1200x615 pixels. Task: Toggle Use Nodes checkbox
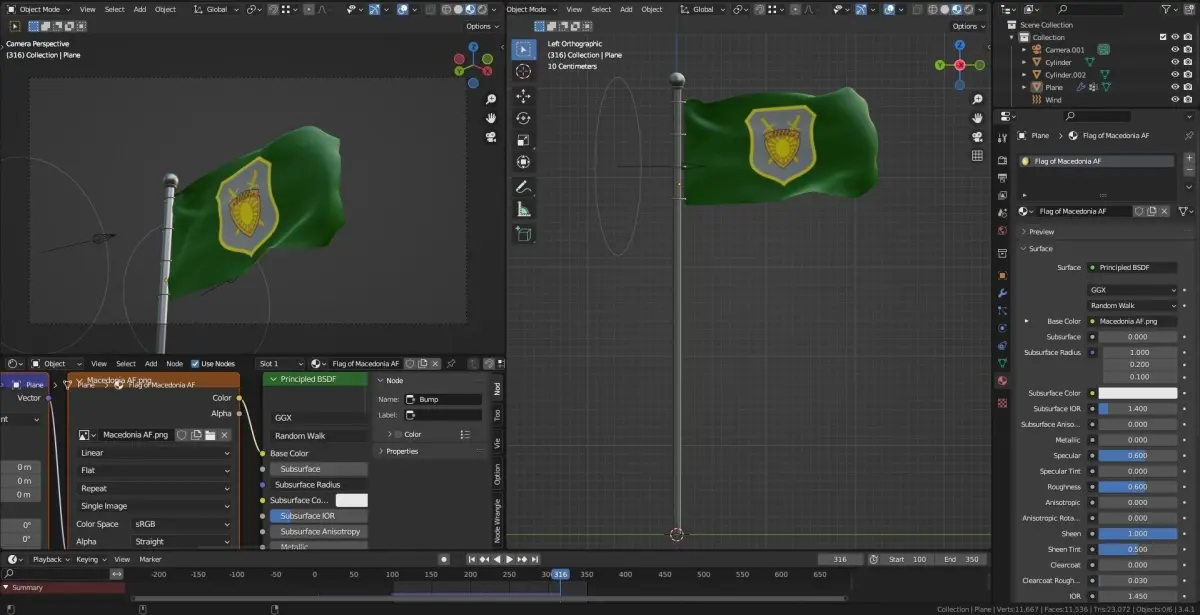point(195,364)
